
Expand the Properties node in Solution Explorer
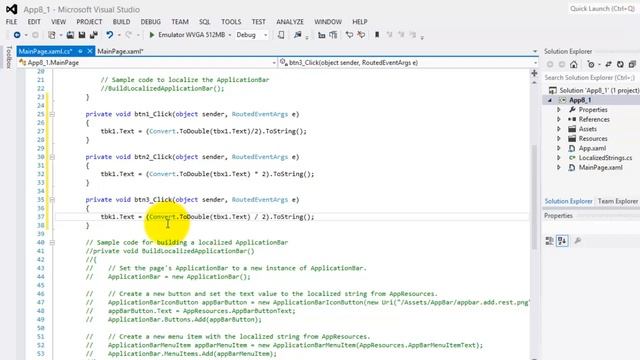pos(559,110)
